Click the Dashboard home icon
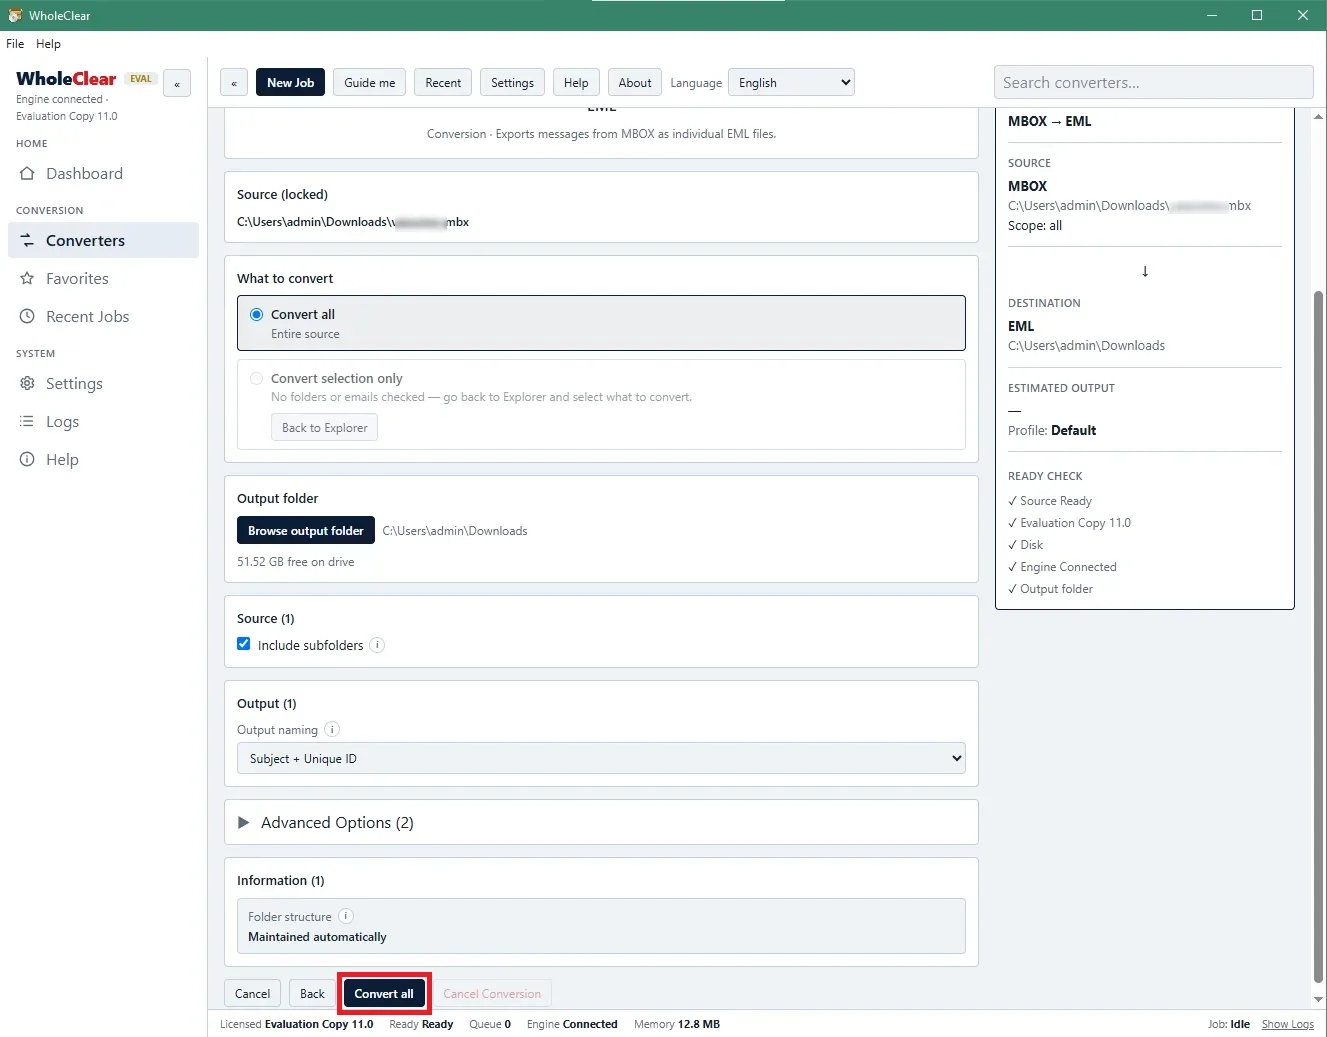Viewport: 1327px width, 1037px height. point(27,174)
